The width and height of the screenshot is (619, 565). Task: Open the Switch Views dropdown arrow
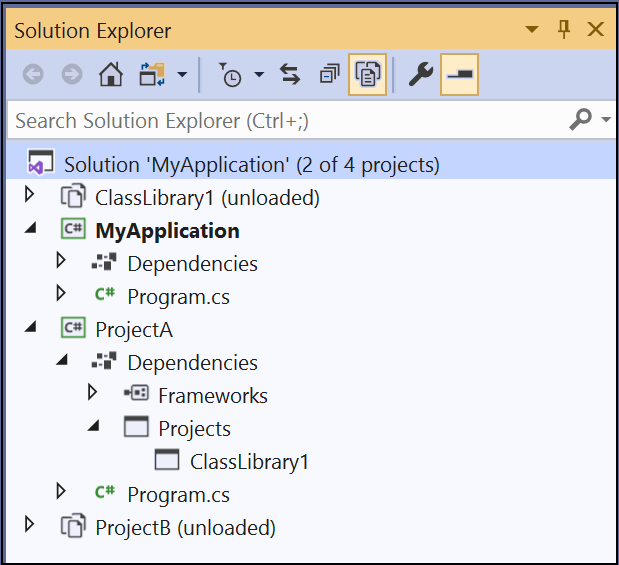click(182, 74)
